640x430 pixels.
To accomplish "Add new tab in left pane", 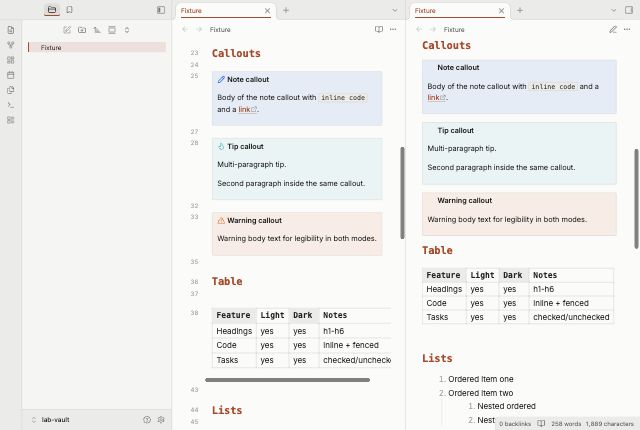I will coord(286,10).
